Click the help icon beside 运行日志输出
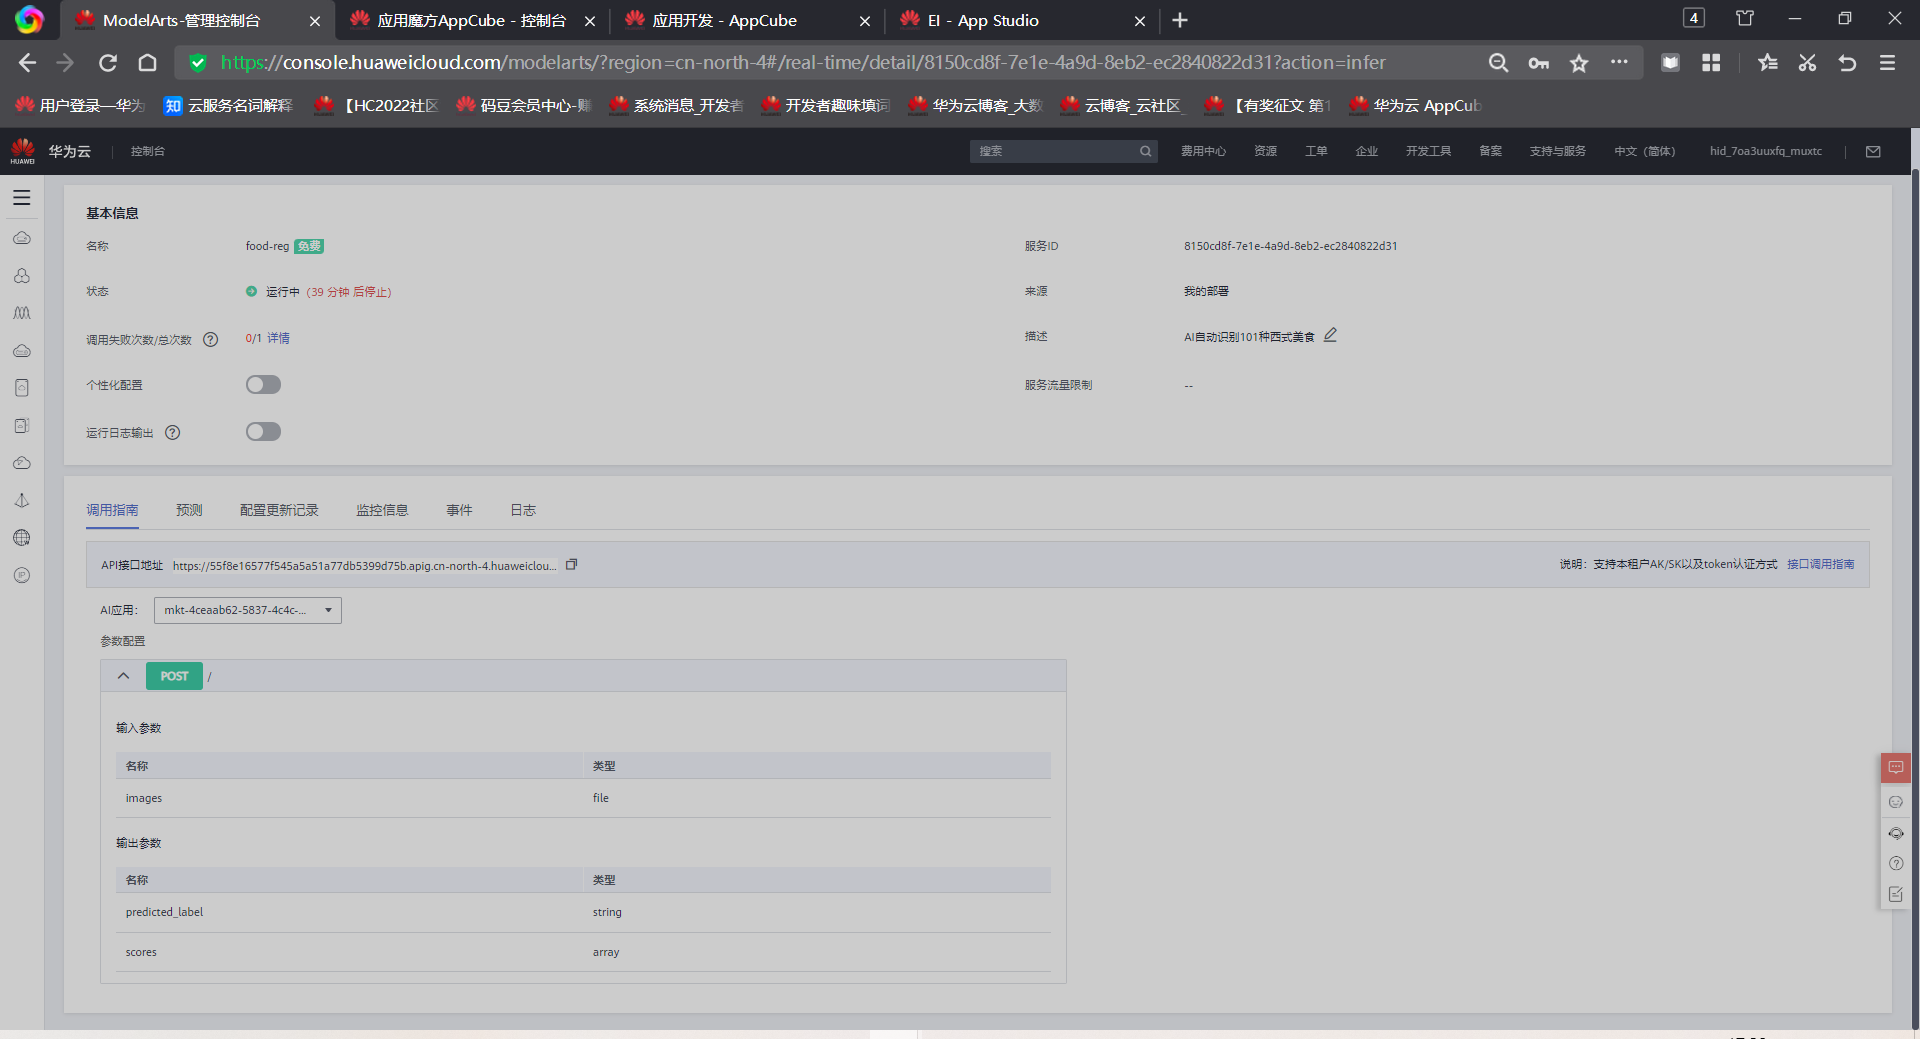This screenshot has width=1920, height=1039. tap(172, 432)
